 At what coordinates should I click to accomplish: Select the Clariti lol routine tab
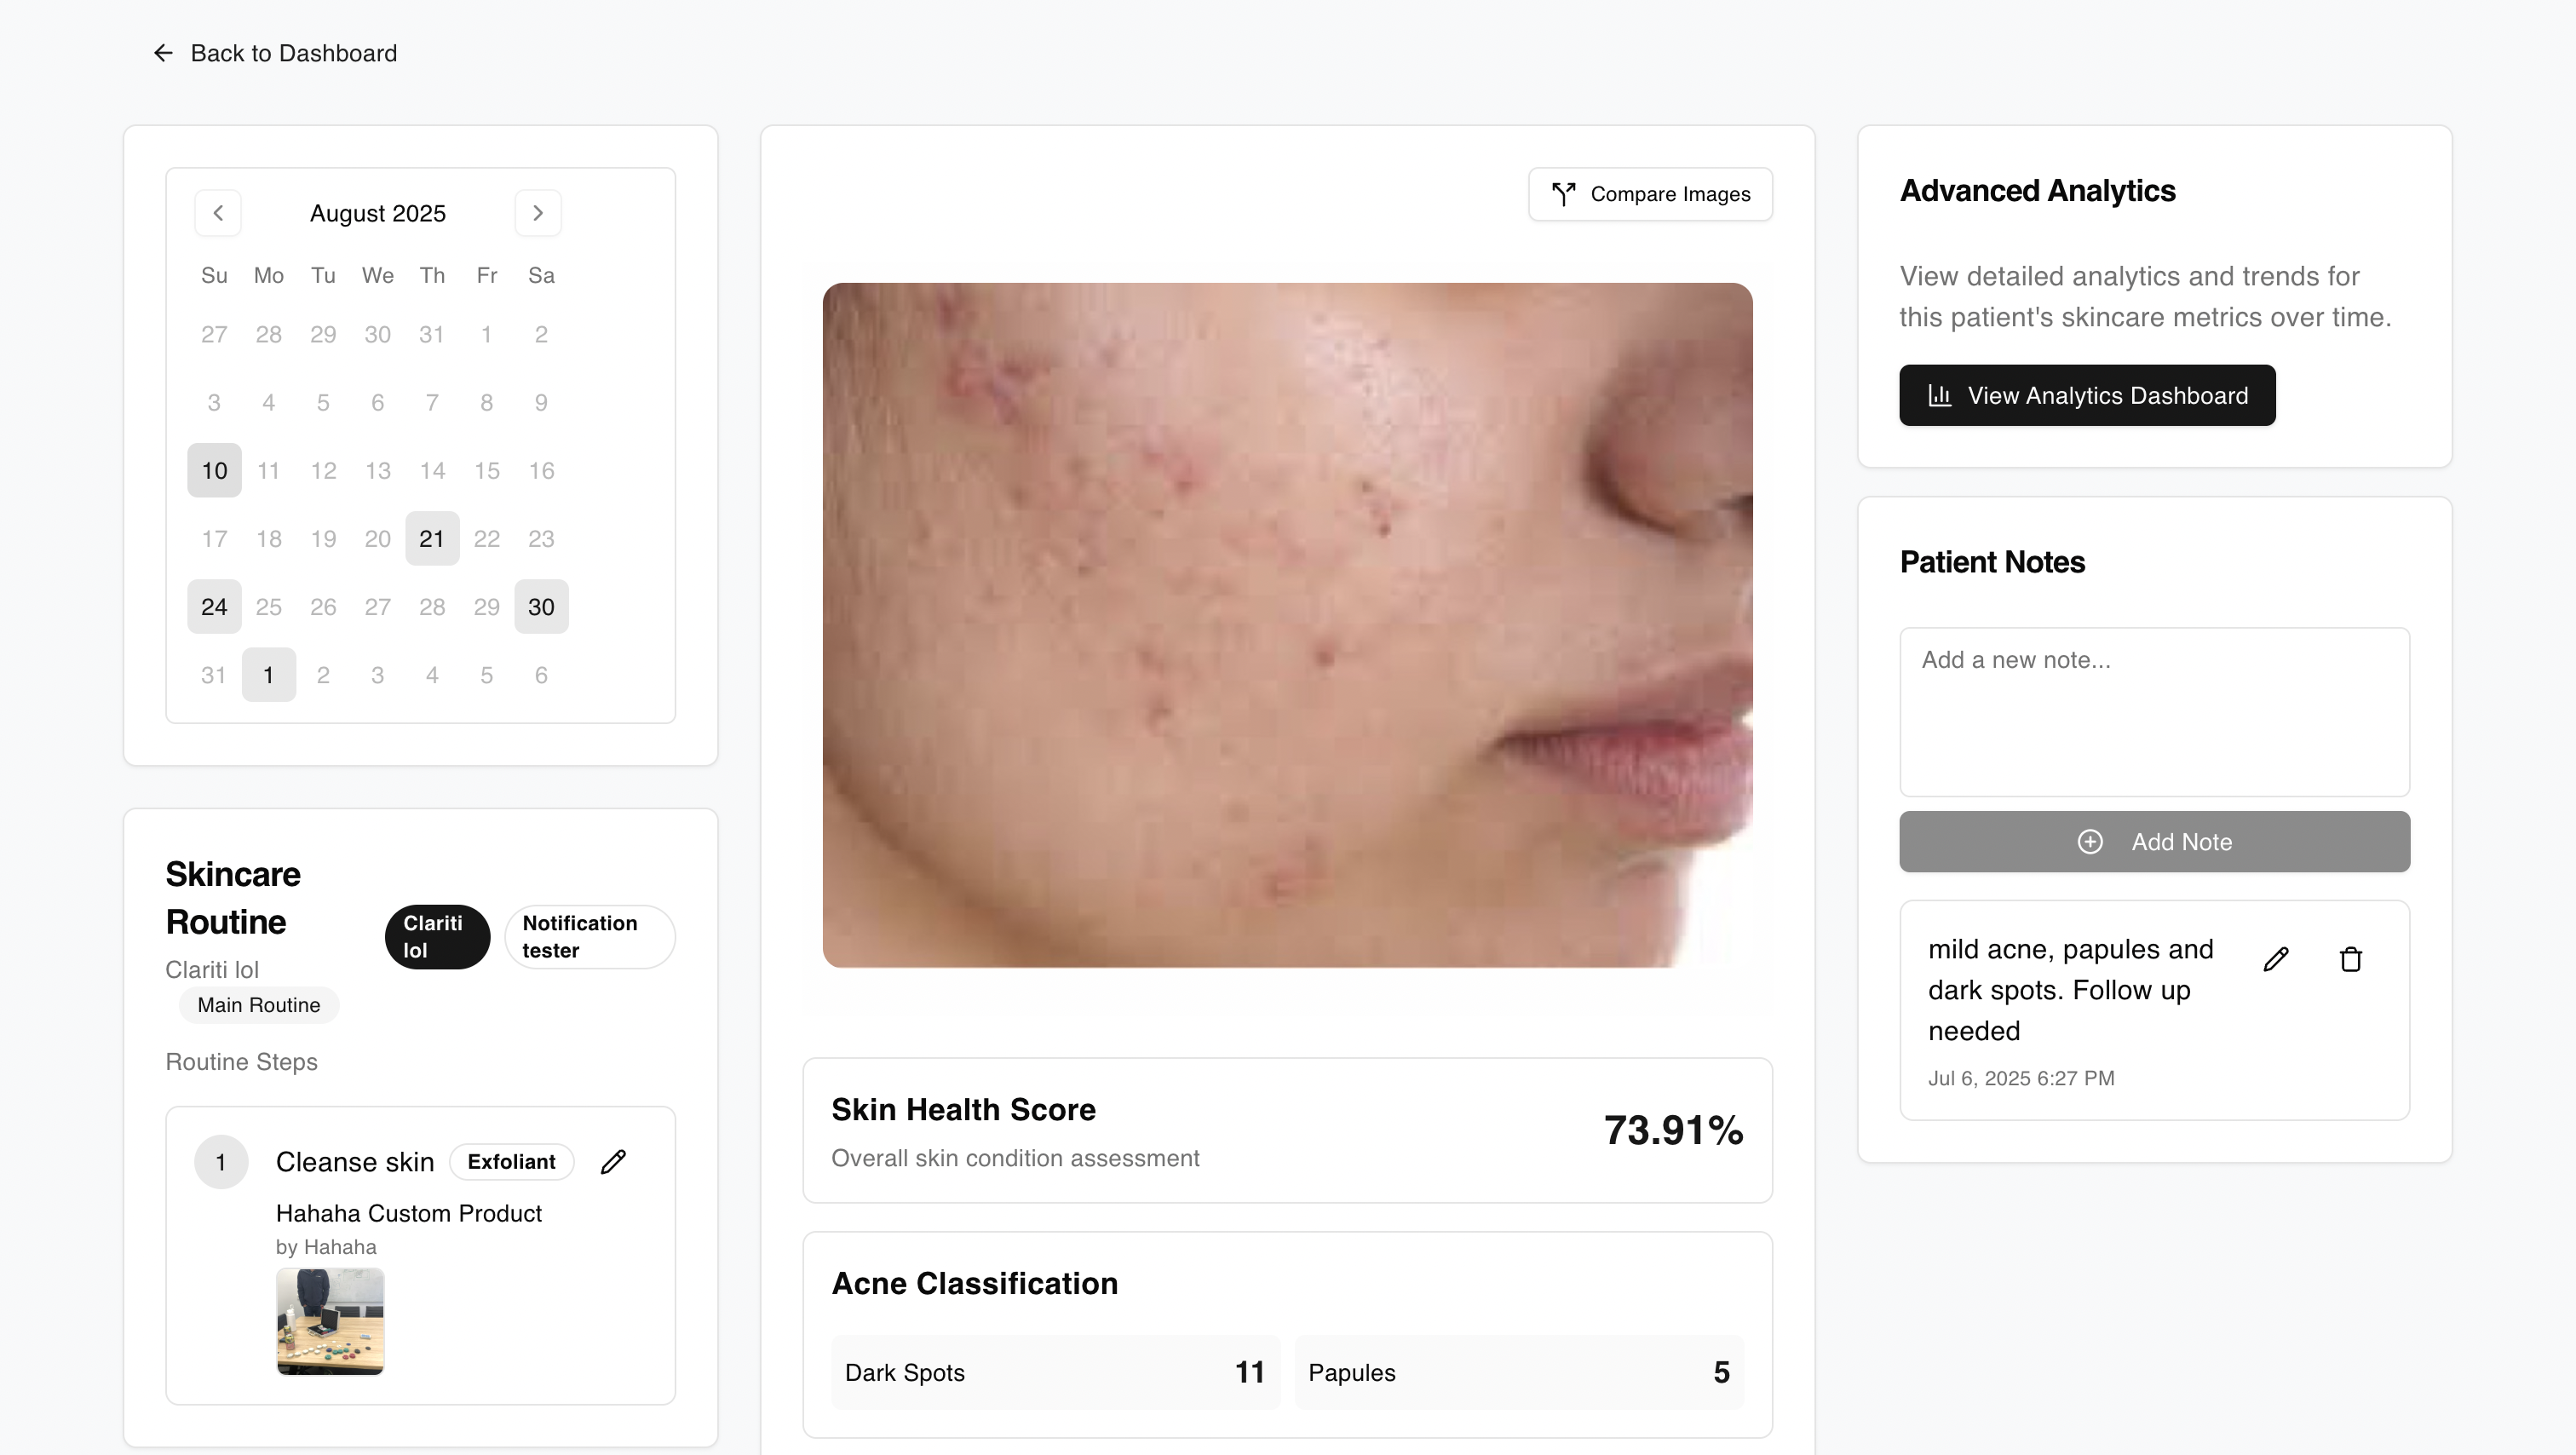437,937
